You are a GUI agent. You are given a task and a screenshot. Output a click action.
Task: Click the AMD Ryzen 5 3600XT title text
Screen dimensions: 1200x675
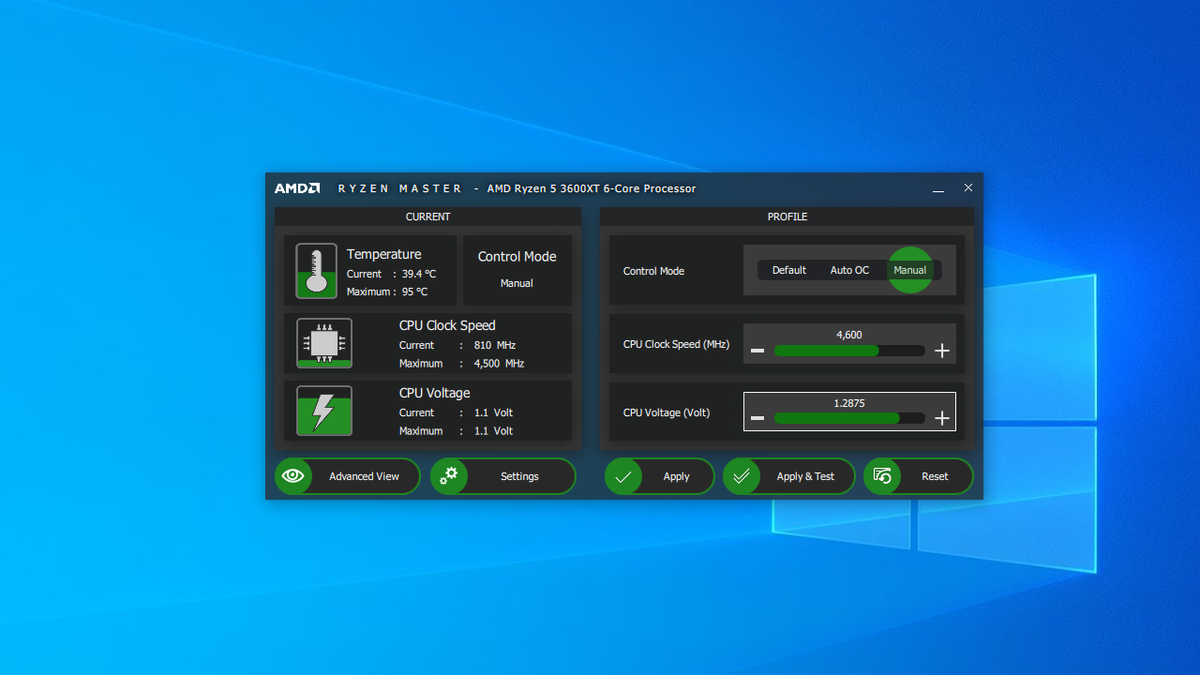(x=591, y=188)
